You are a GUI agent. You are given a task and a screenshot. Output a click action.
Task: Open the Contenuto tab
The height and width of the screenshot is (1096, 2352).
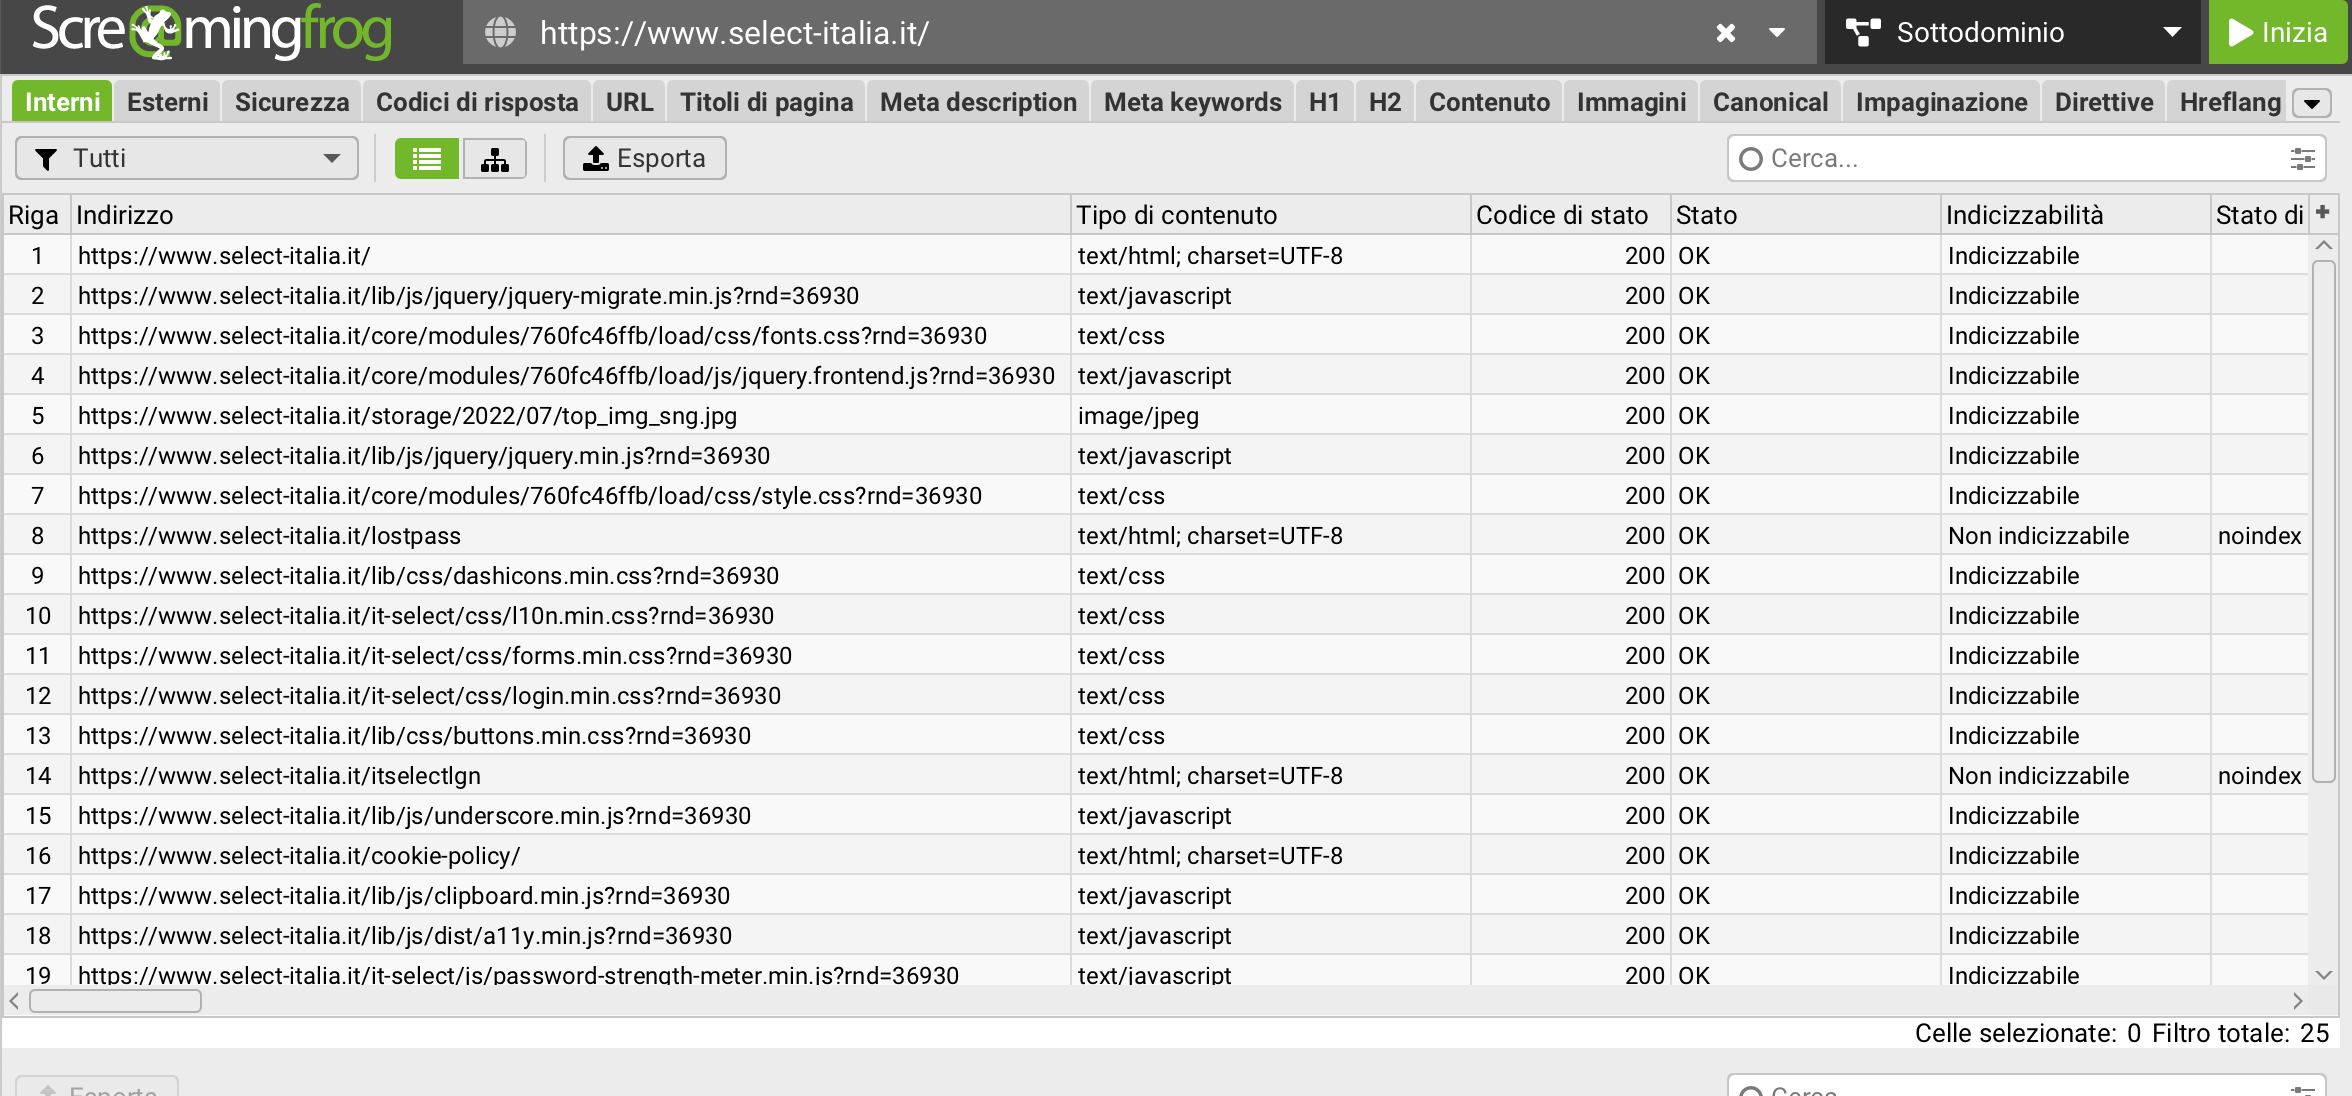pyautogui.click(x=1489, y=102)
